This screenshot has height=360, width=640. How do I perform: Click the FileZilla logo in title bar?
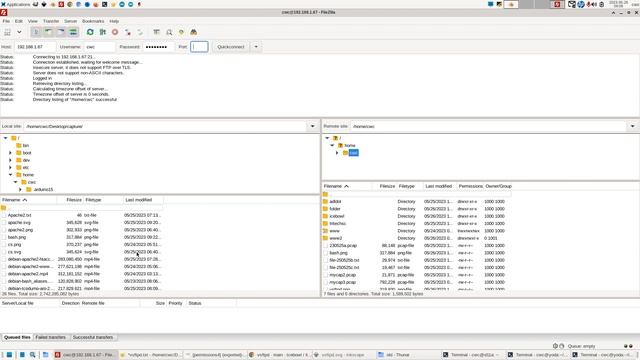pyautogui.click(x=4, y=13)
